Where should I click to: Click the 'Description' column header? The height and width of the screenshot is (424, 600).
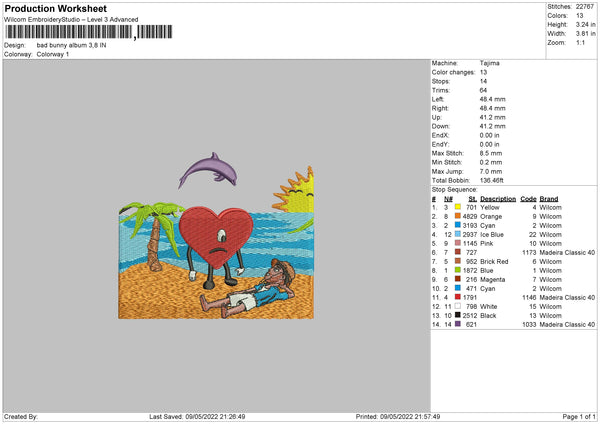tap(498, 199)
